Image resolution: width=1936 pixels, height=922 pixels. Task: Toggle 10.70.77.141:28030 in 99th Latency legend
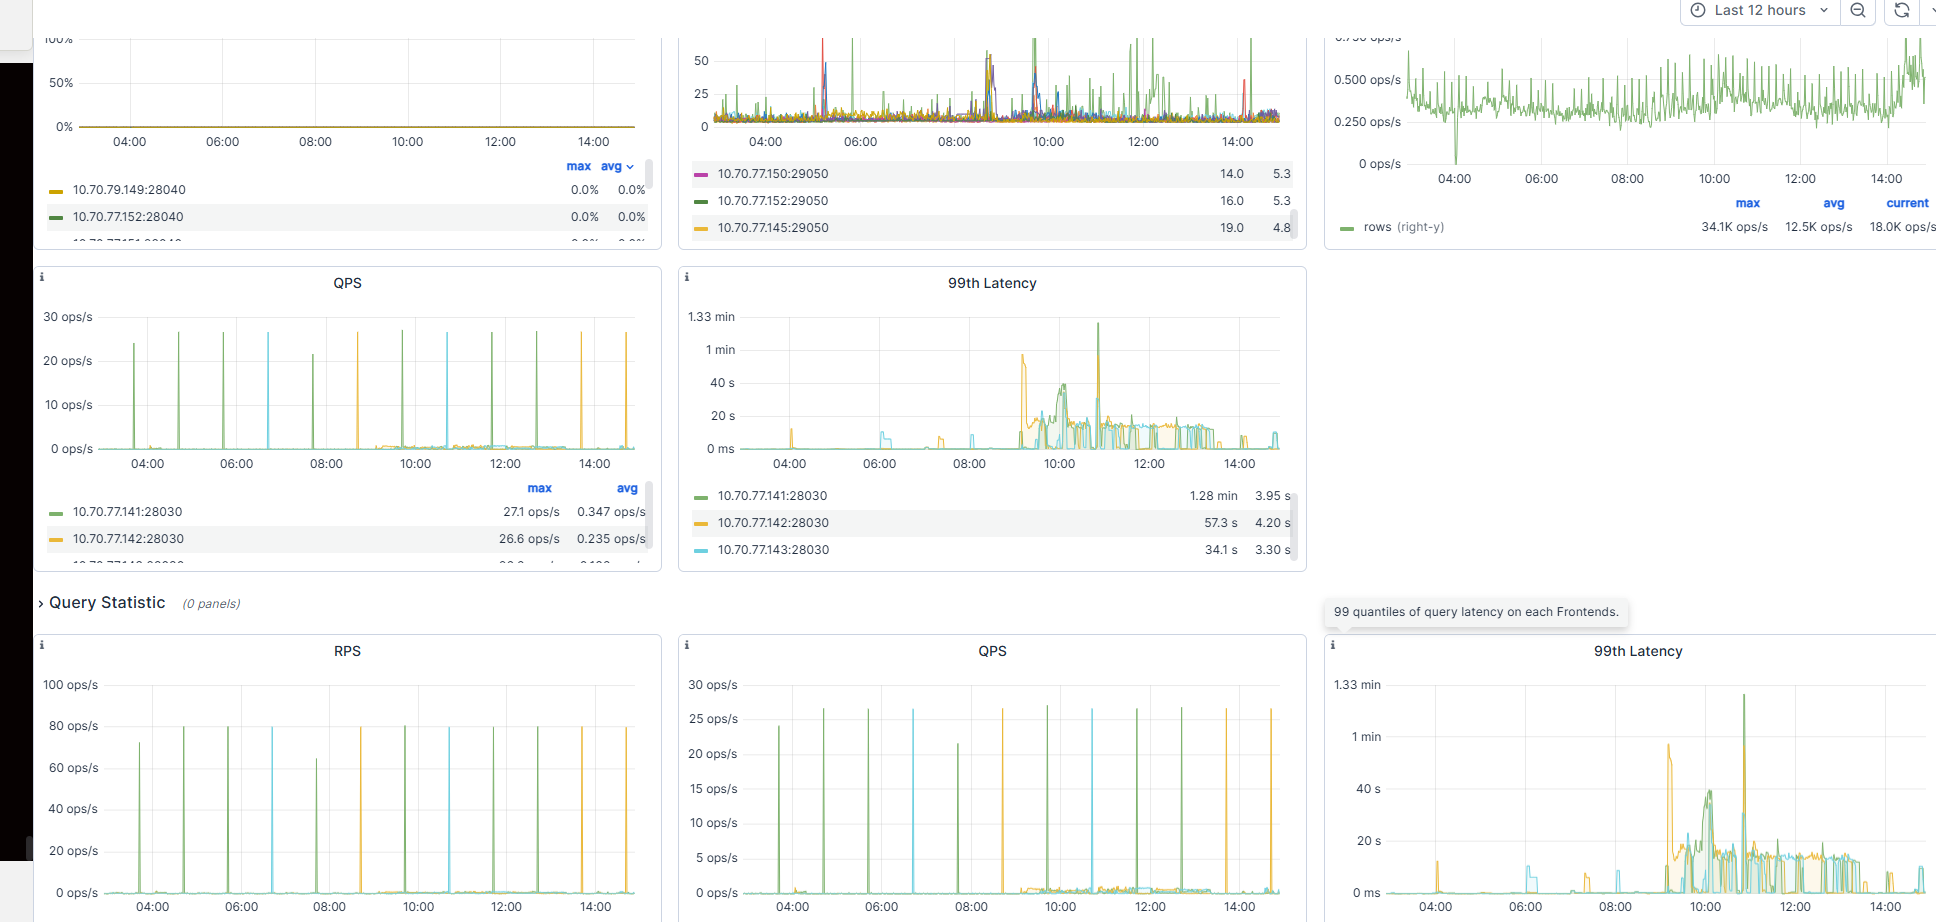coord(772,496)
